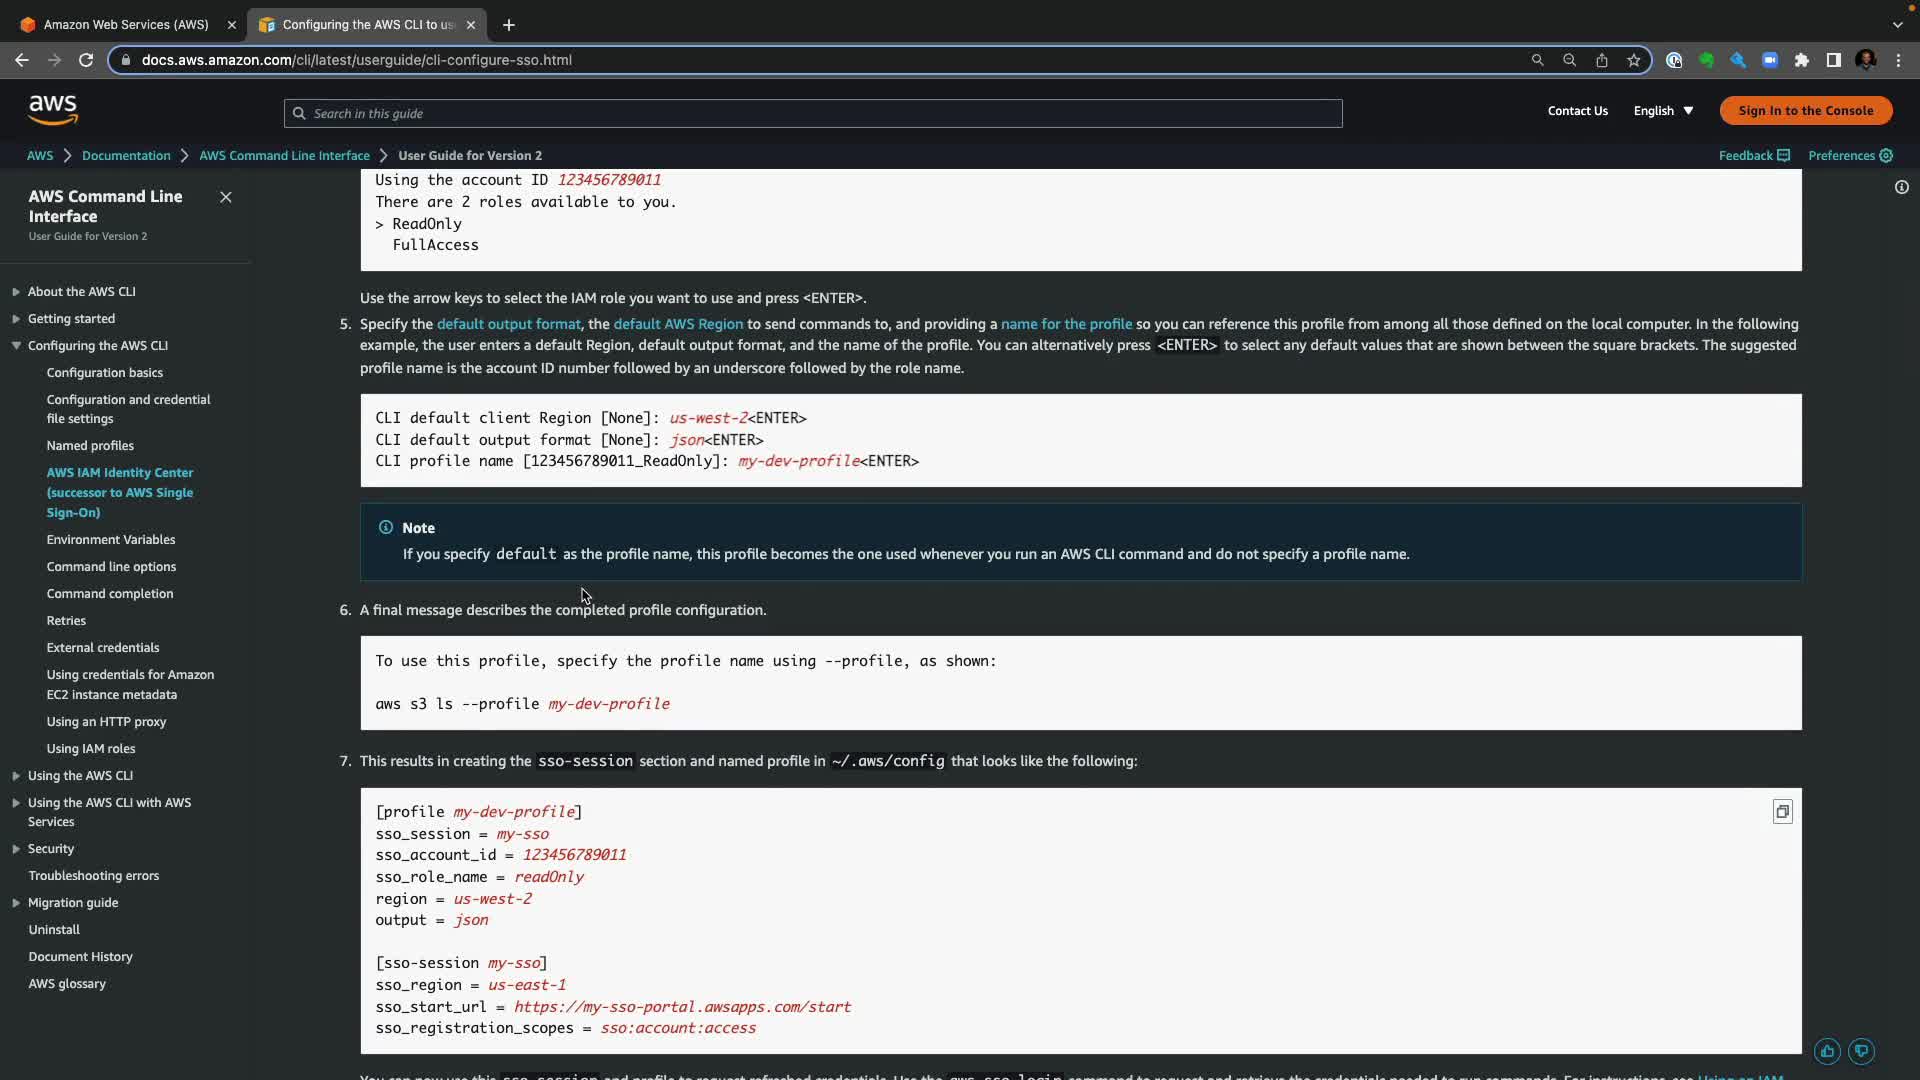1920x1080 pixels.
Task: Click the thumbs up feedback icon
Action: click(1827, 1051)
